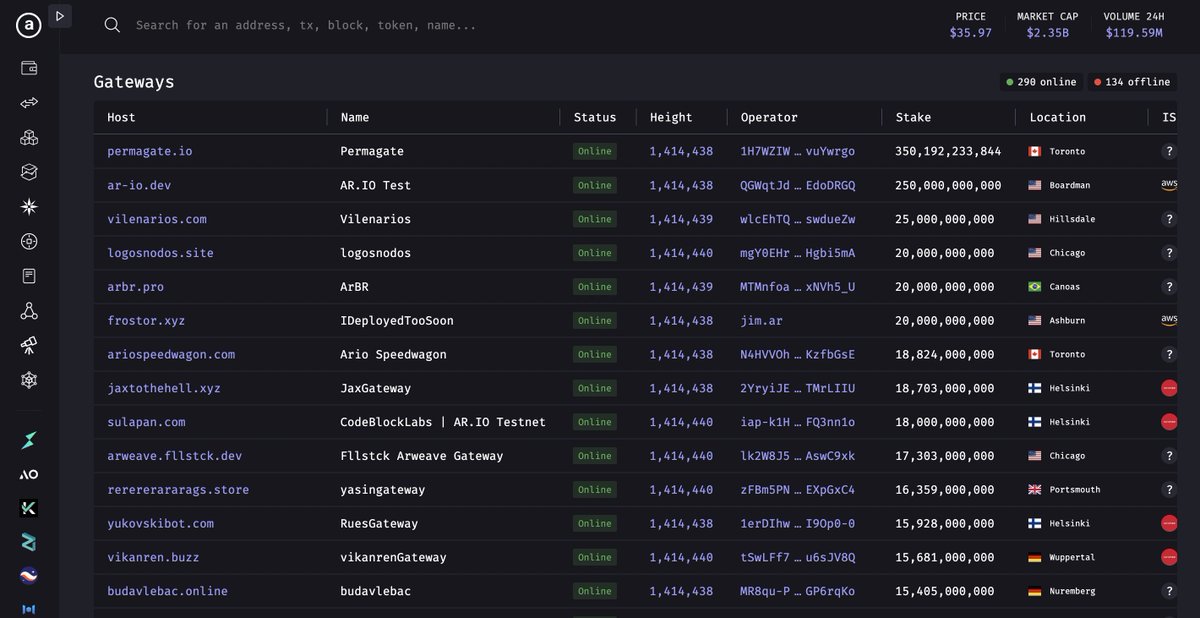1200x618 pixels.
Task: Open the rerererararags.store host link
Action: [178, 490]
